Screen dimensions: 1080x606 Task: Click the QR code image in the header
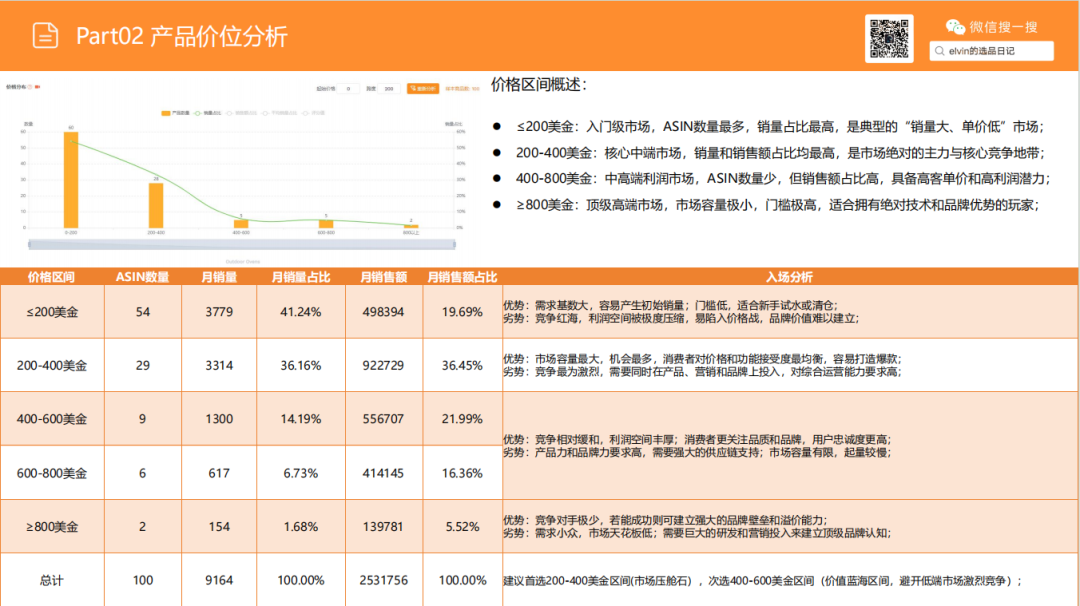(x=889, y=38)
